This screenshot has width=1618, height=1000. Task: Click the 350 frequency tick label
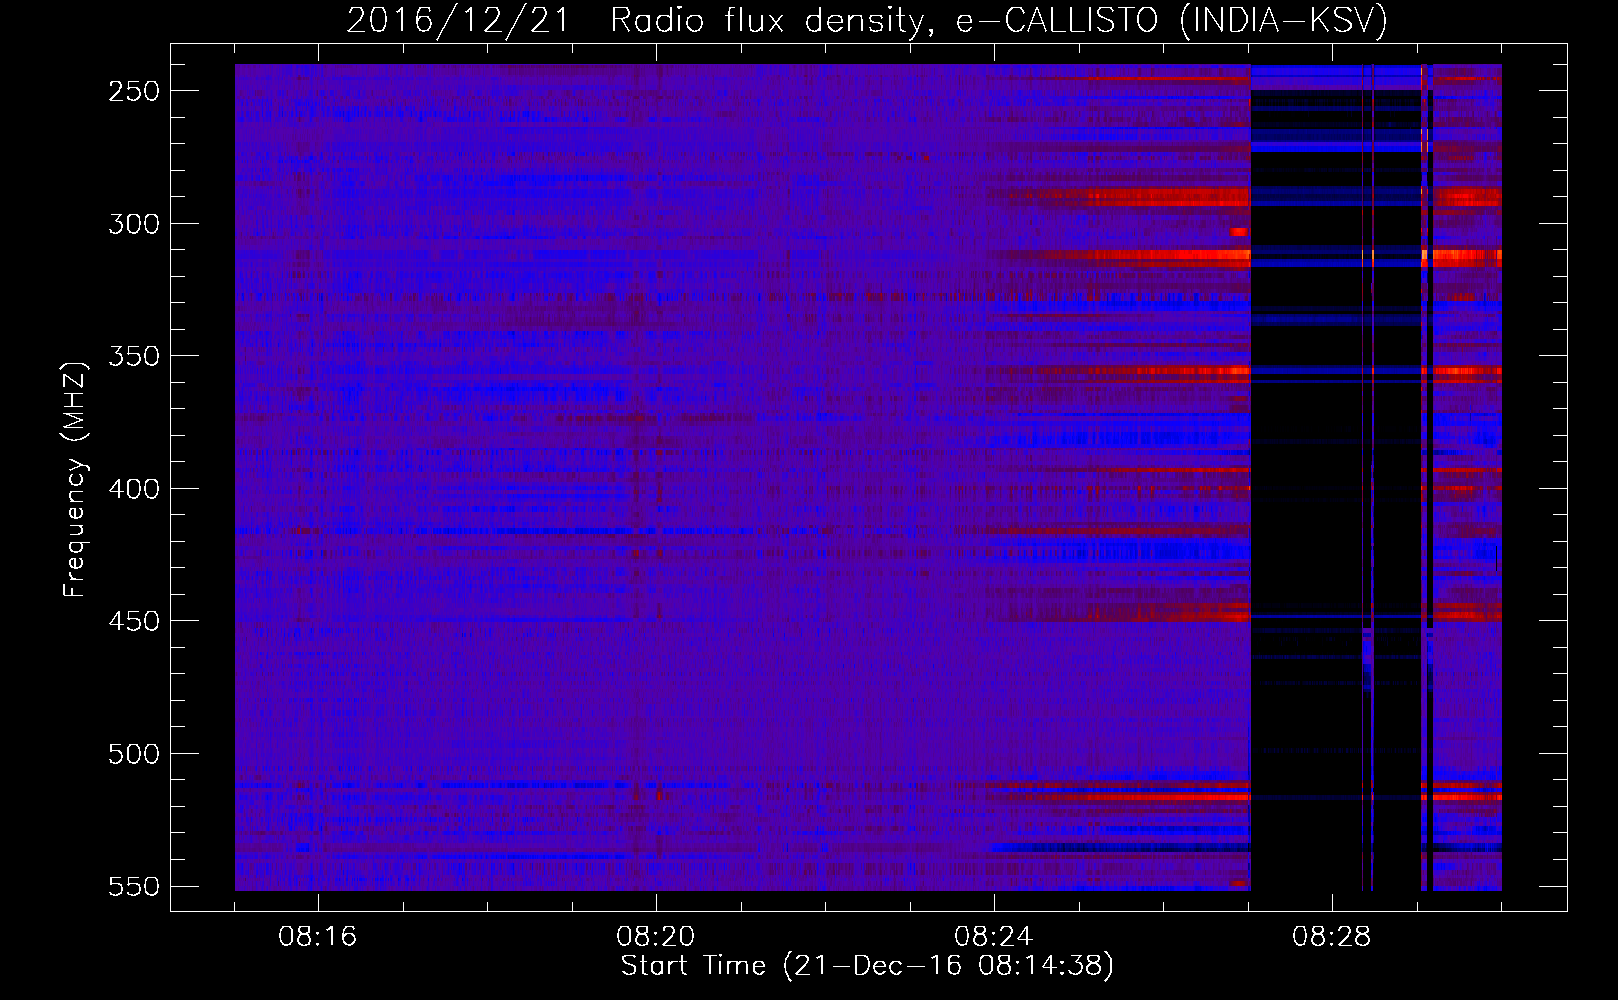134,356
